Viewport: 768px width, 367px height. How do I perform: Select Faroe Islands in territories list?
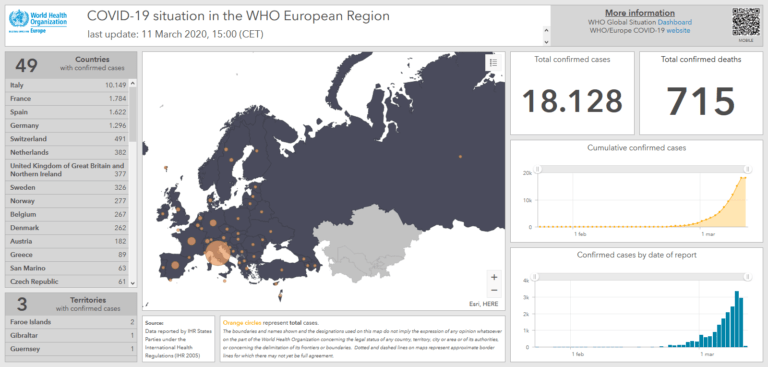tap(71, 322)
